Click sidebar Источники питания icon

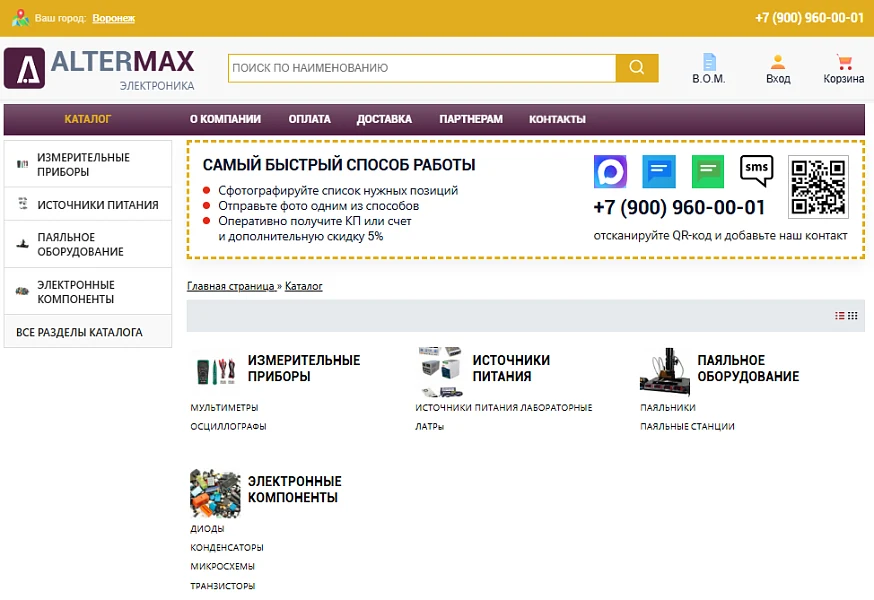click(23, 203)
